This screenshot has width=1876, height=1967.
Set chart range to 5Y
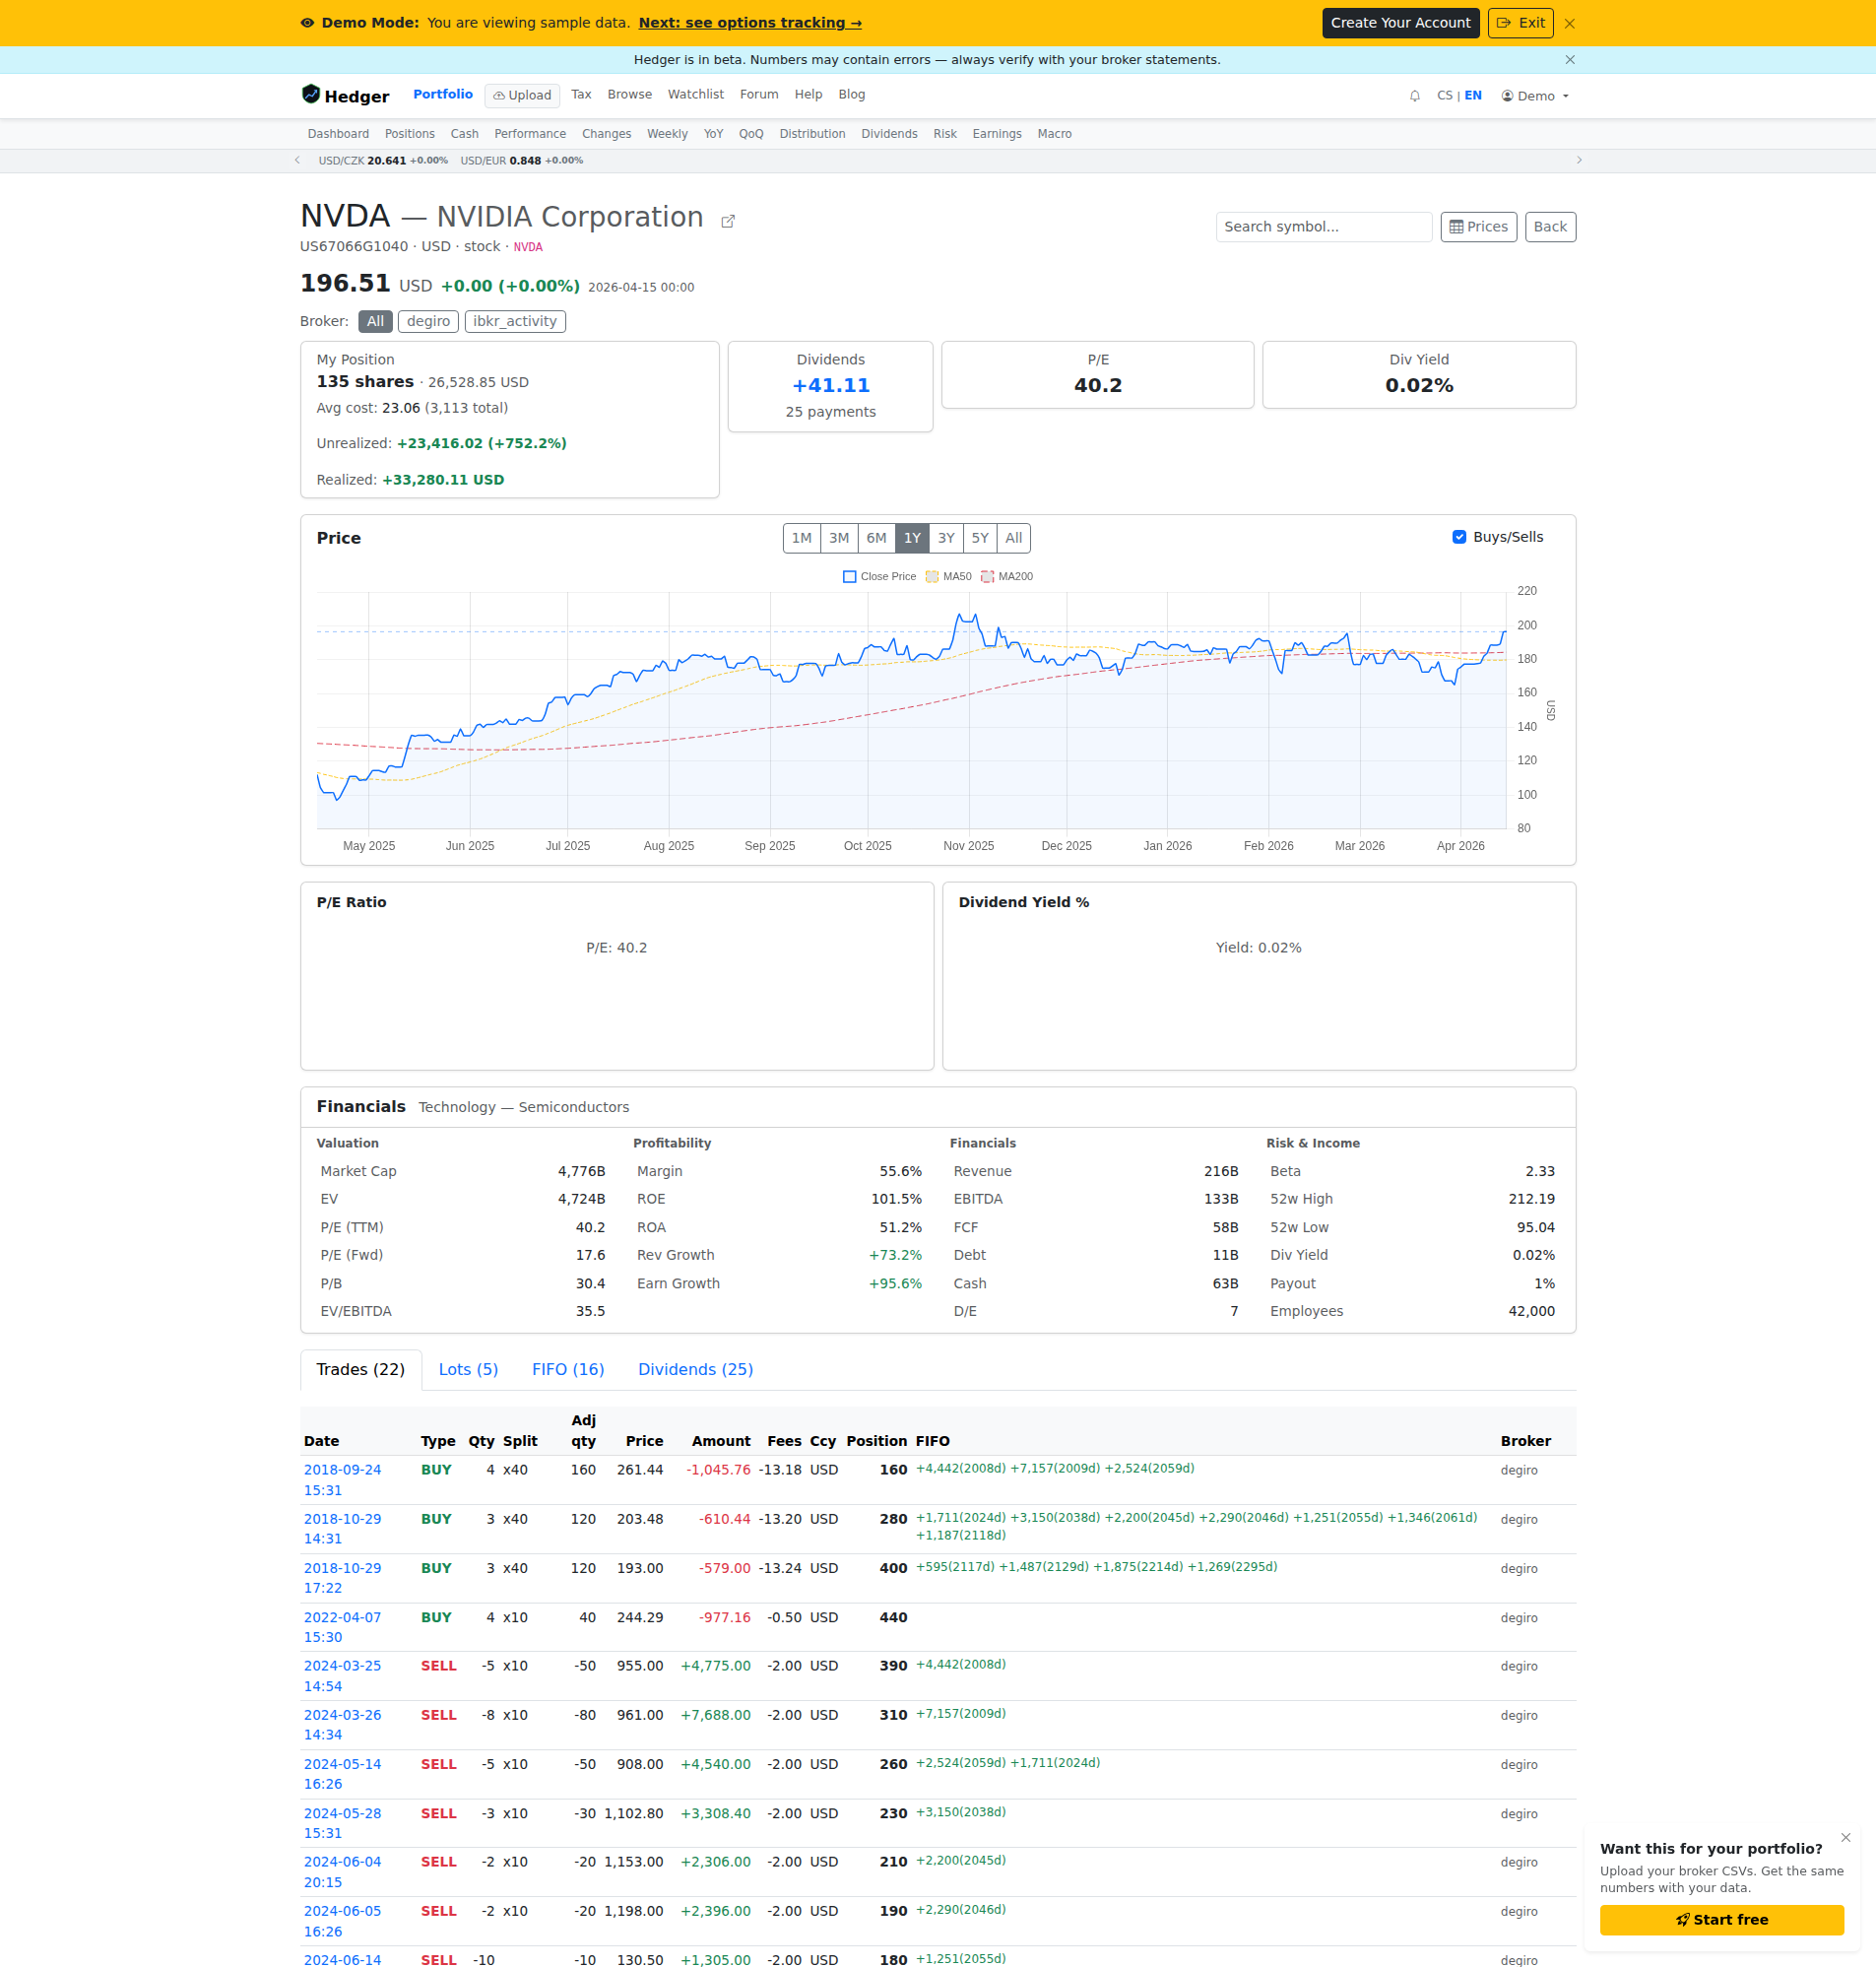980,538
